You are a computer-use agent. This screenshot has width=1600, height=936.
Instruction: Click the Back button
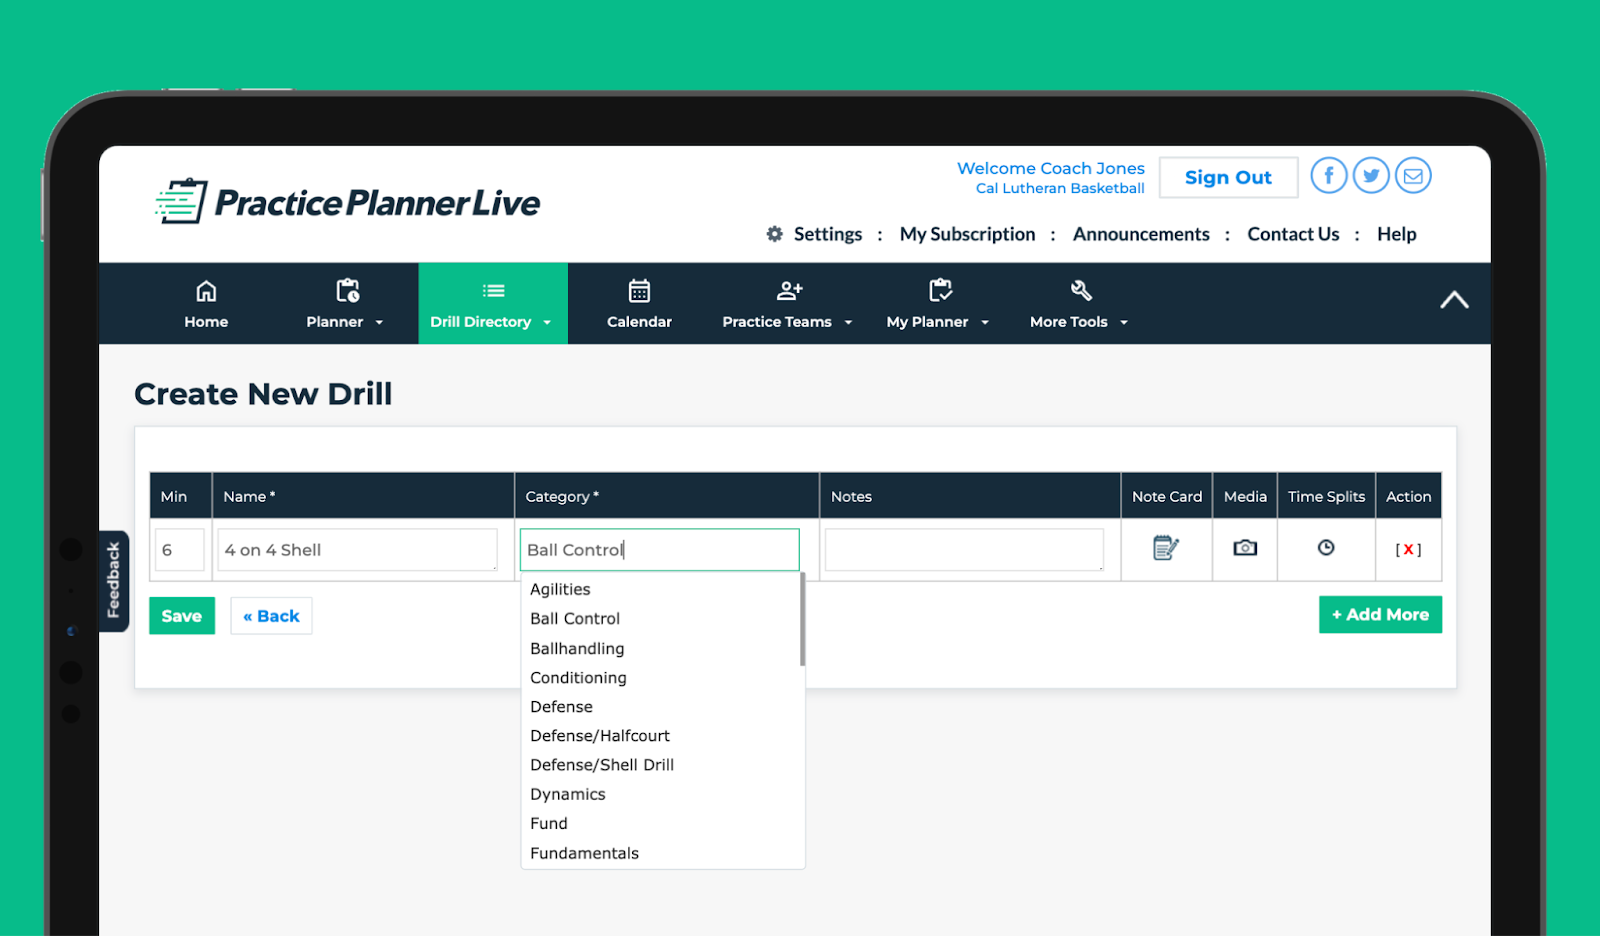pyautogui.click(x=271, y=616)
